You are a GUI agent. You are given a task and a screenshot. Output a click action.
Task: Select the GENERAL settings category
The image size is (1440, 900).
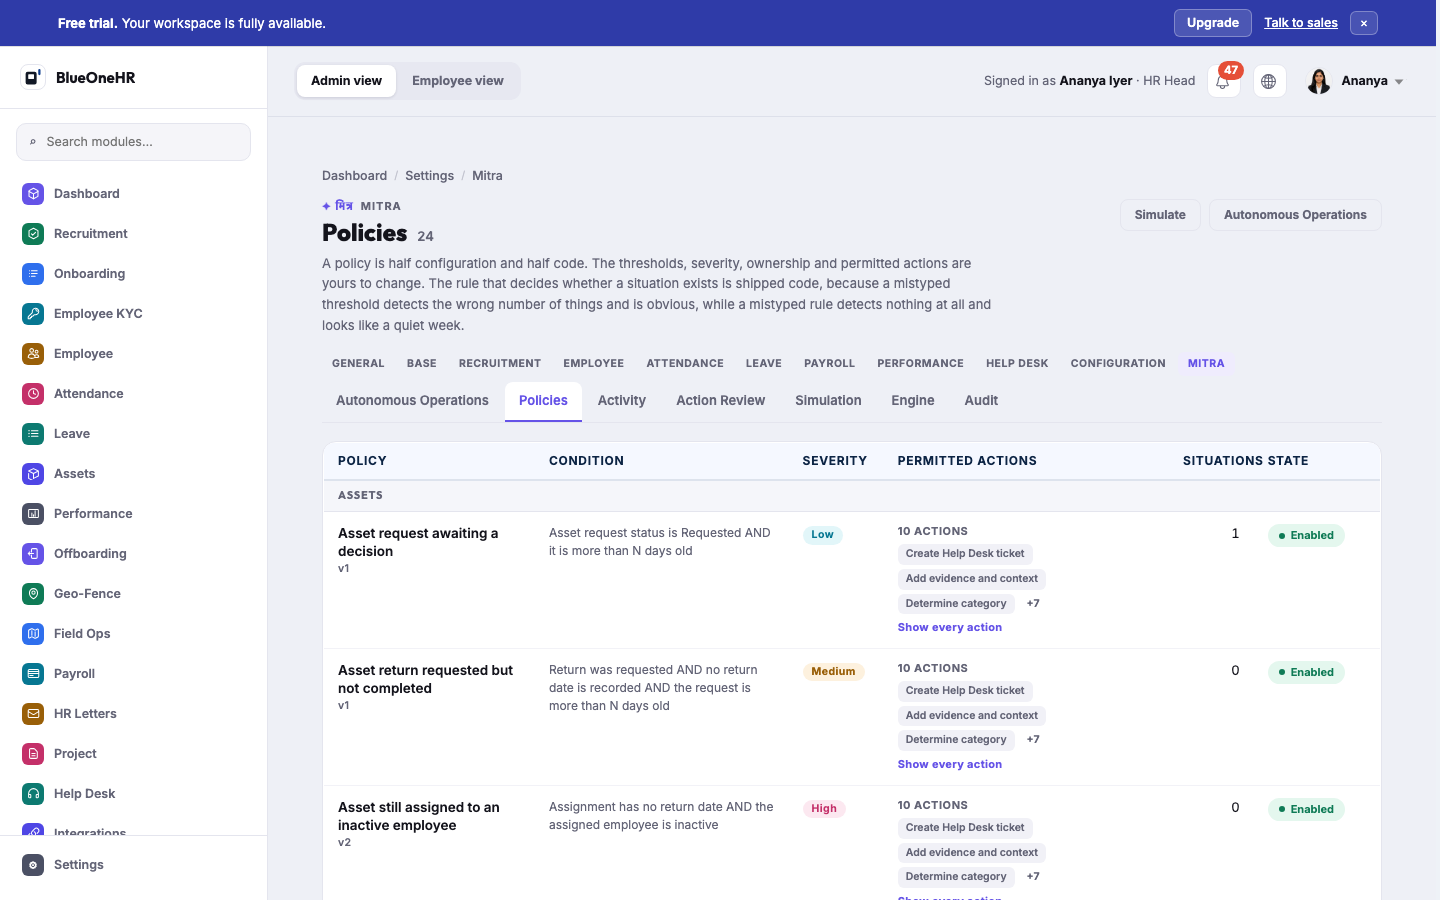(358, 364)
